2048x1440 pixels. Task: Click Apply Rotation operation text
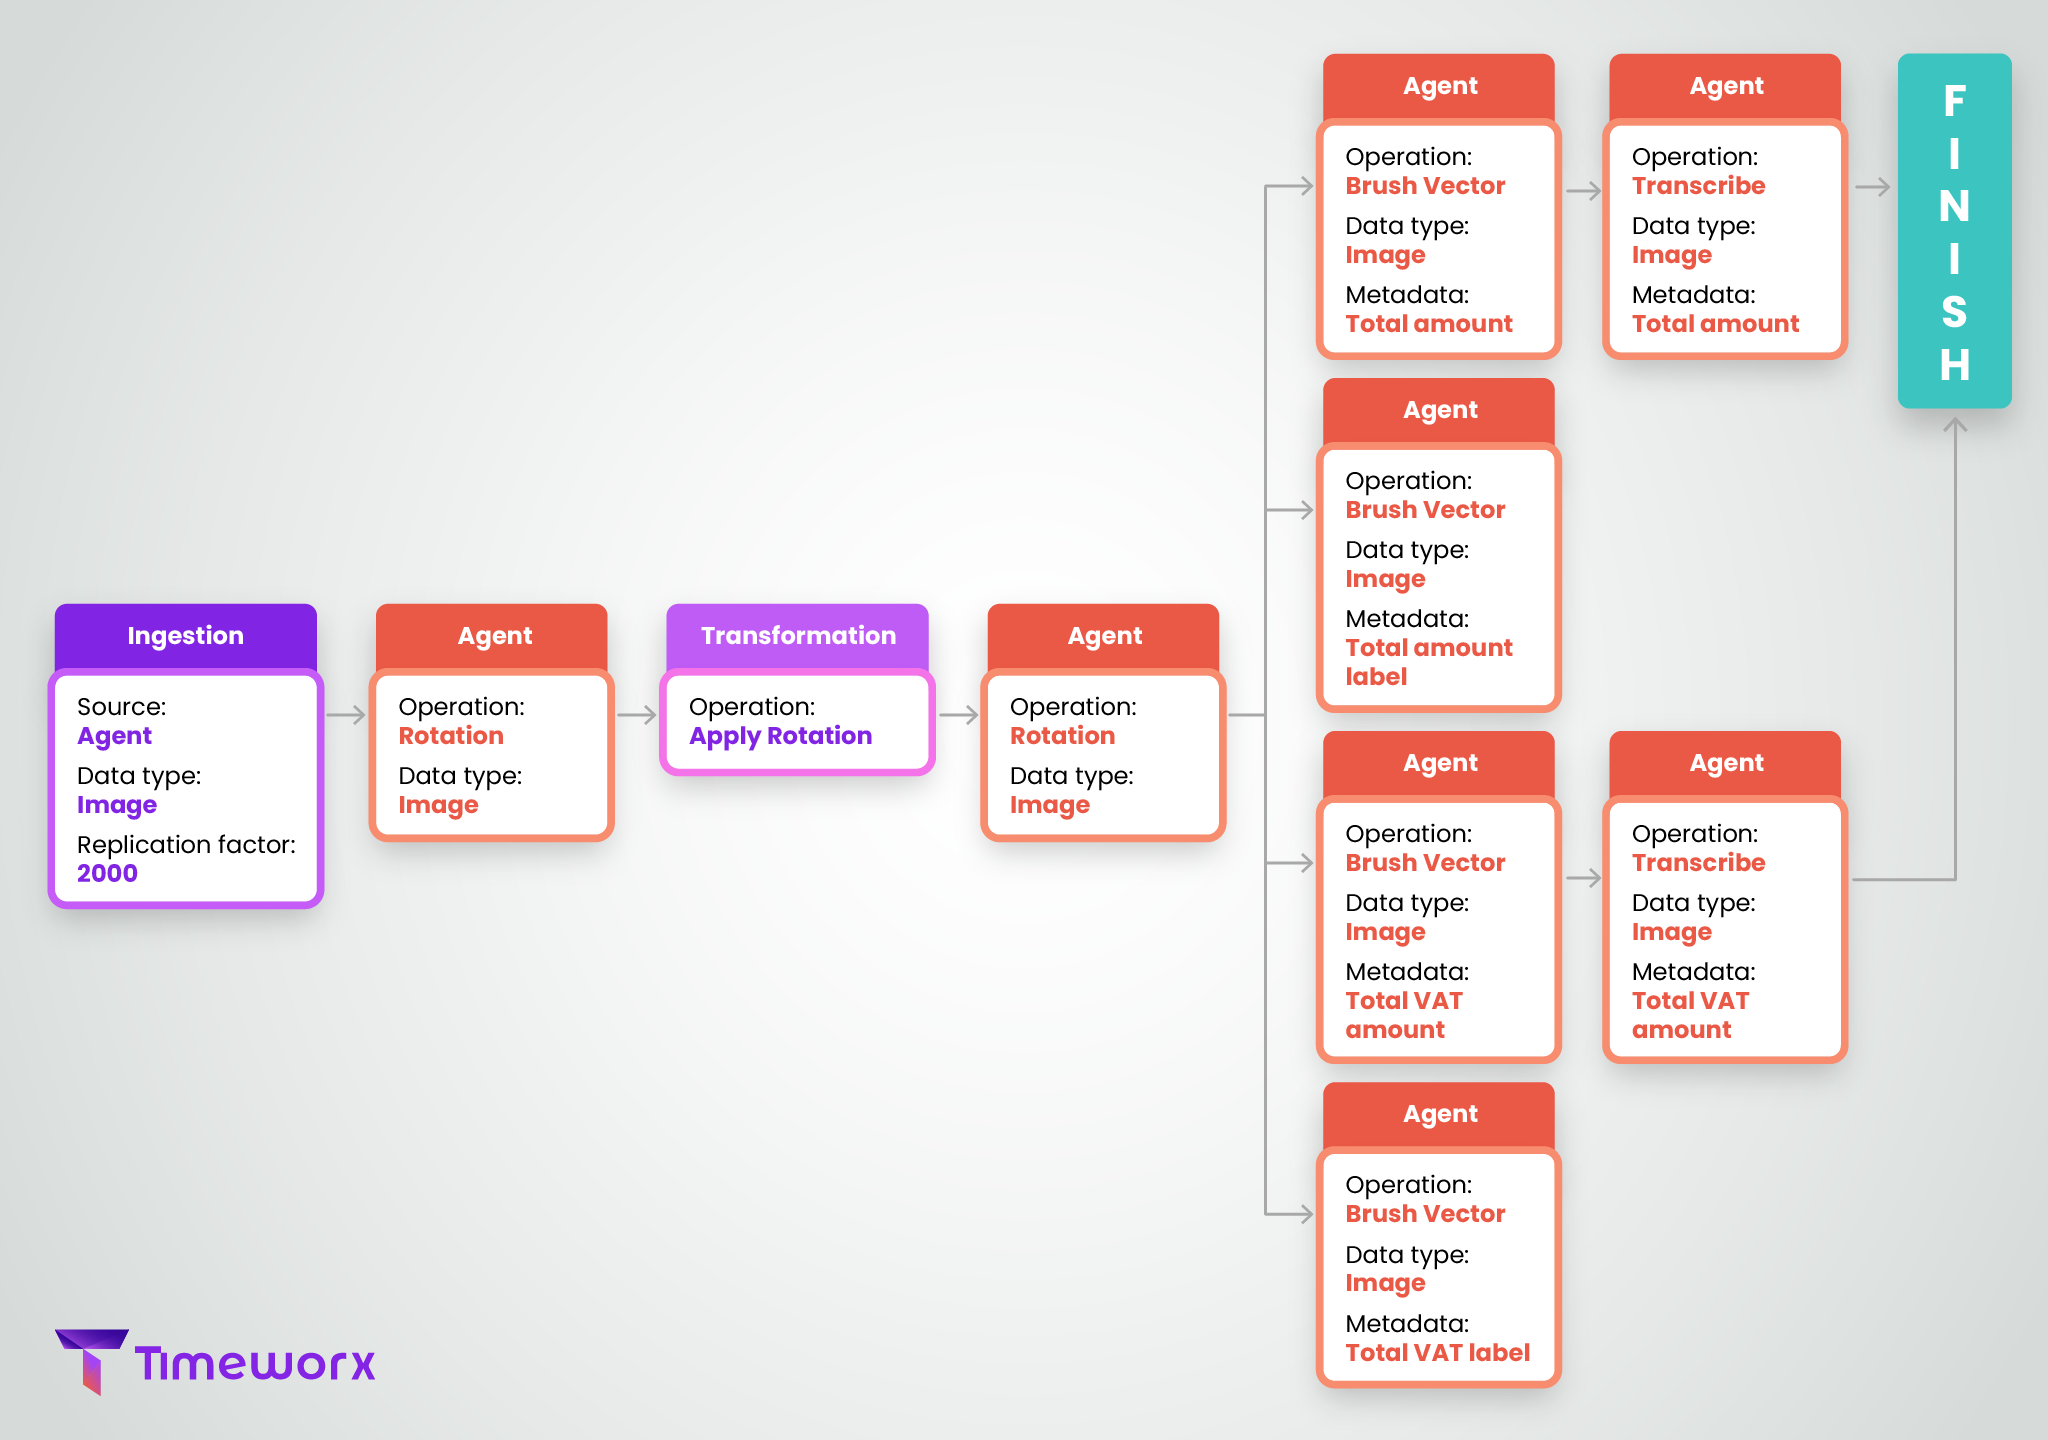[x=780, y=736]
